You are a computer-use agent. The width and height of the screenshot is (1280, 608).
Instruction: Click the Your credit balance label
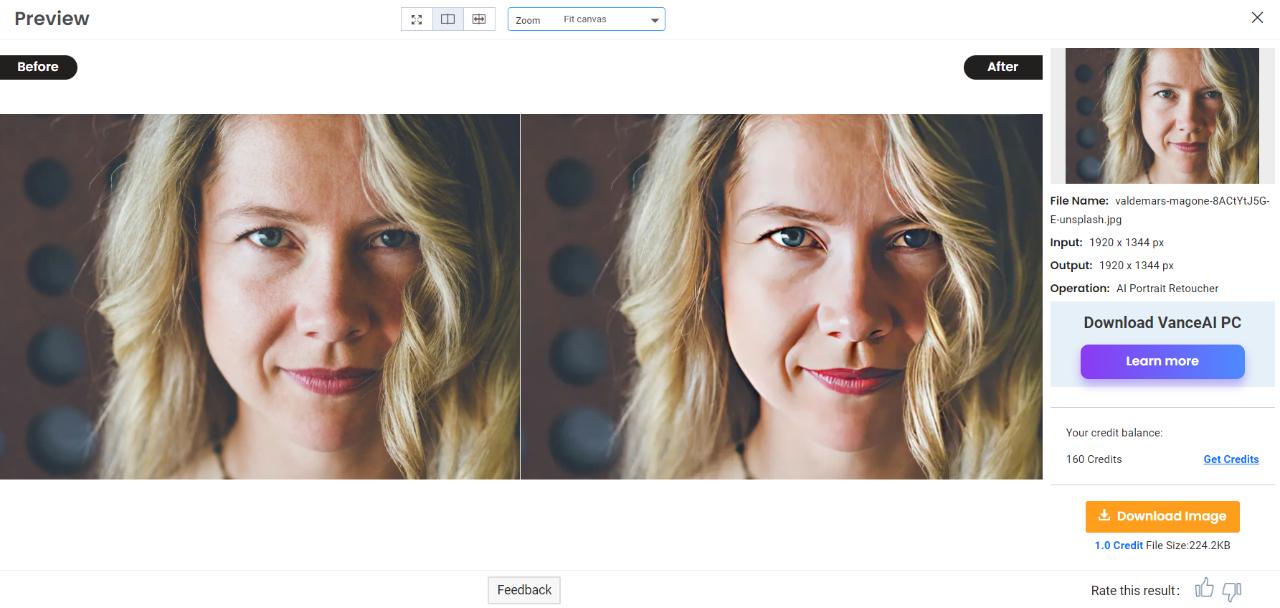(x=1114, y=433)
